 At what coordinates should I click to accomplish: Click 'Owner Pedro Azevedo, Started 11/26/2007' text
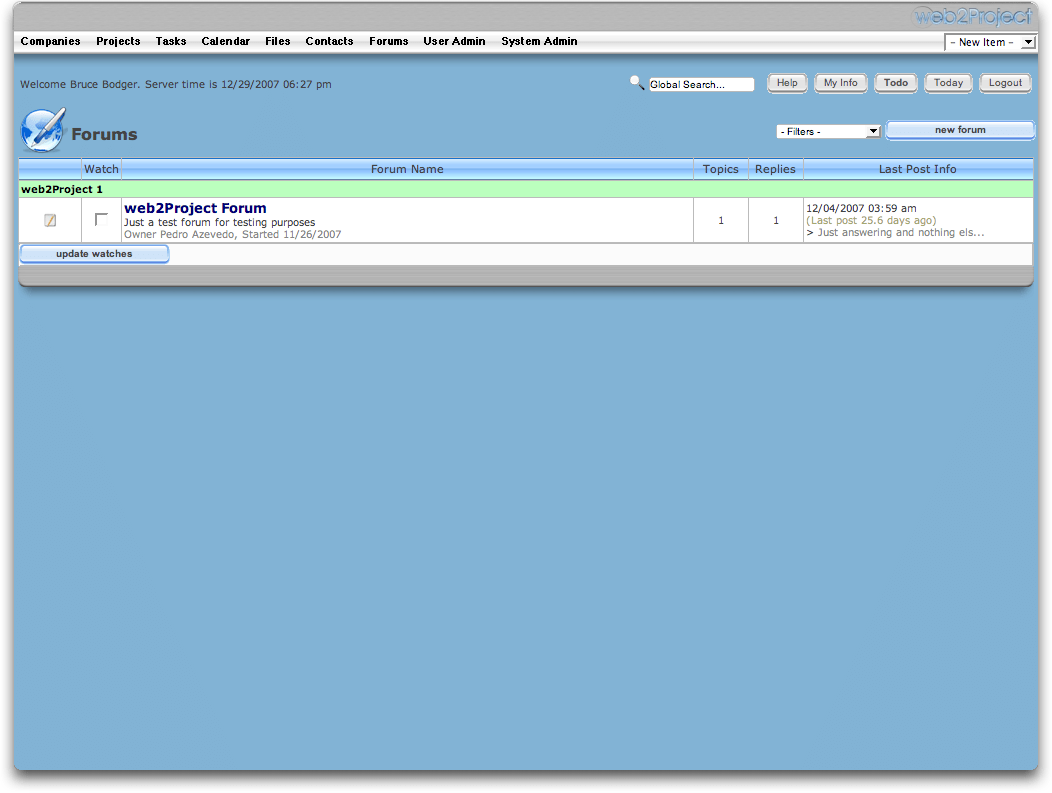click(x=232, y=235)
